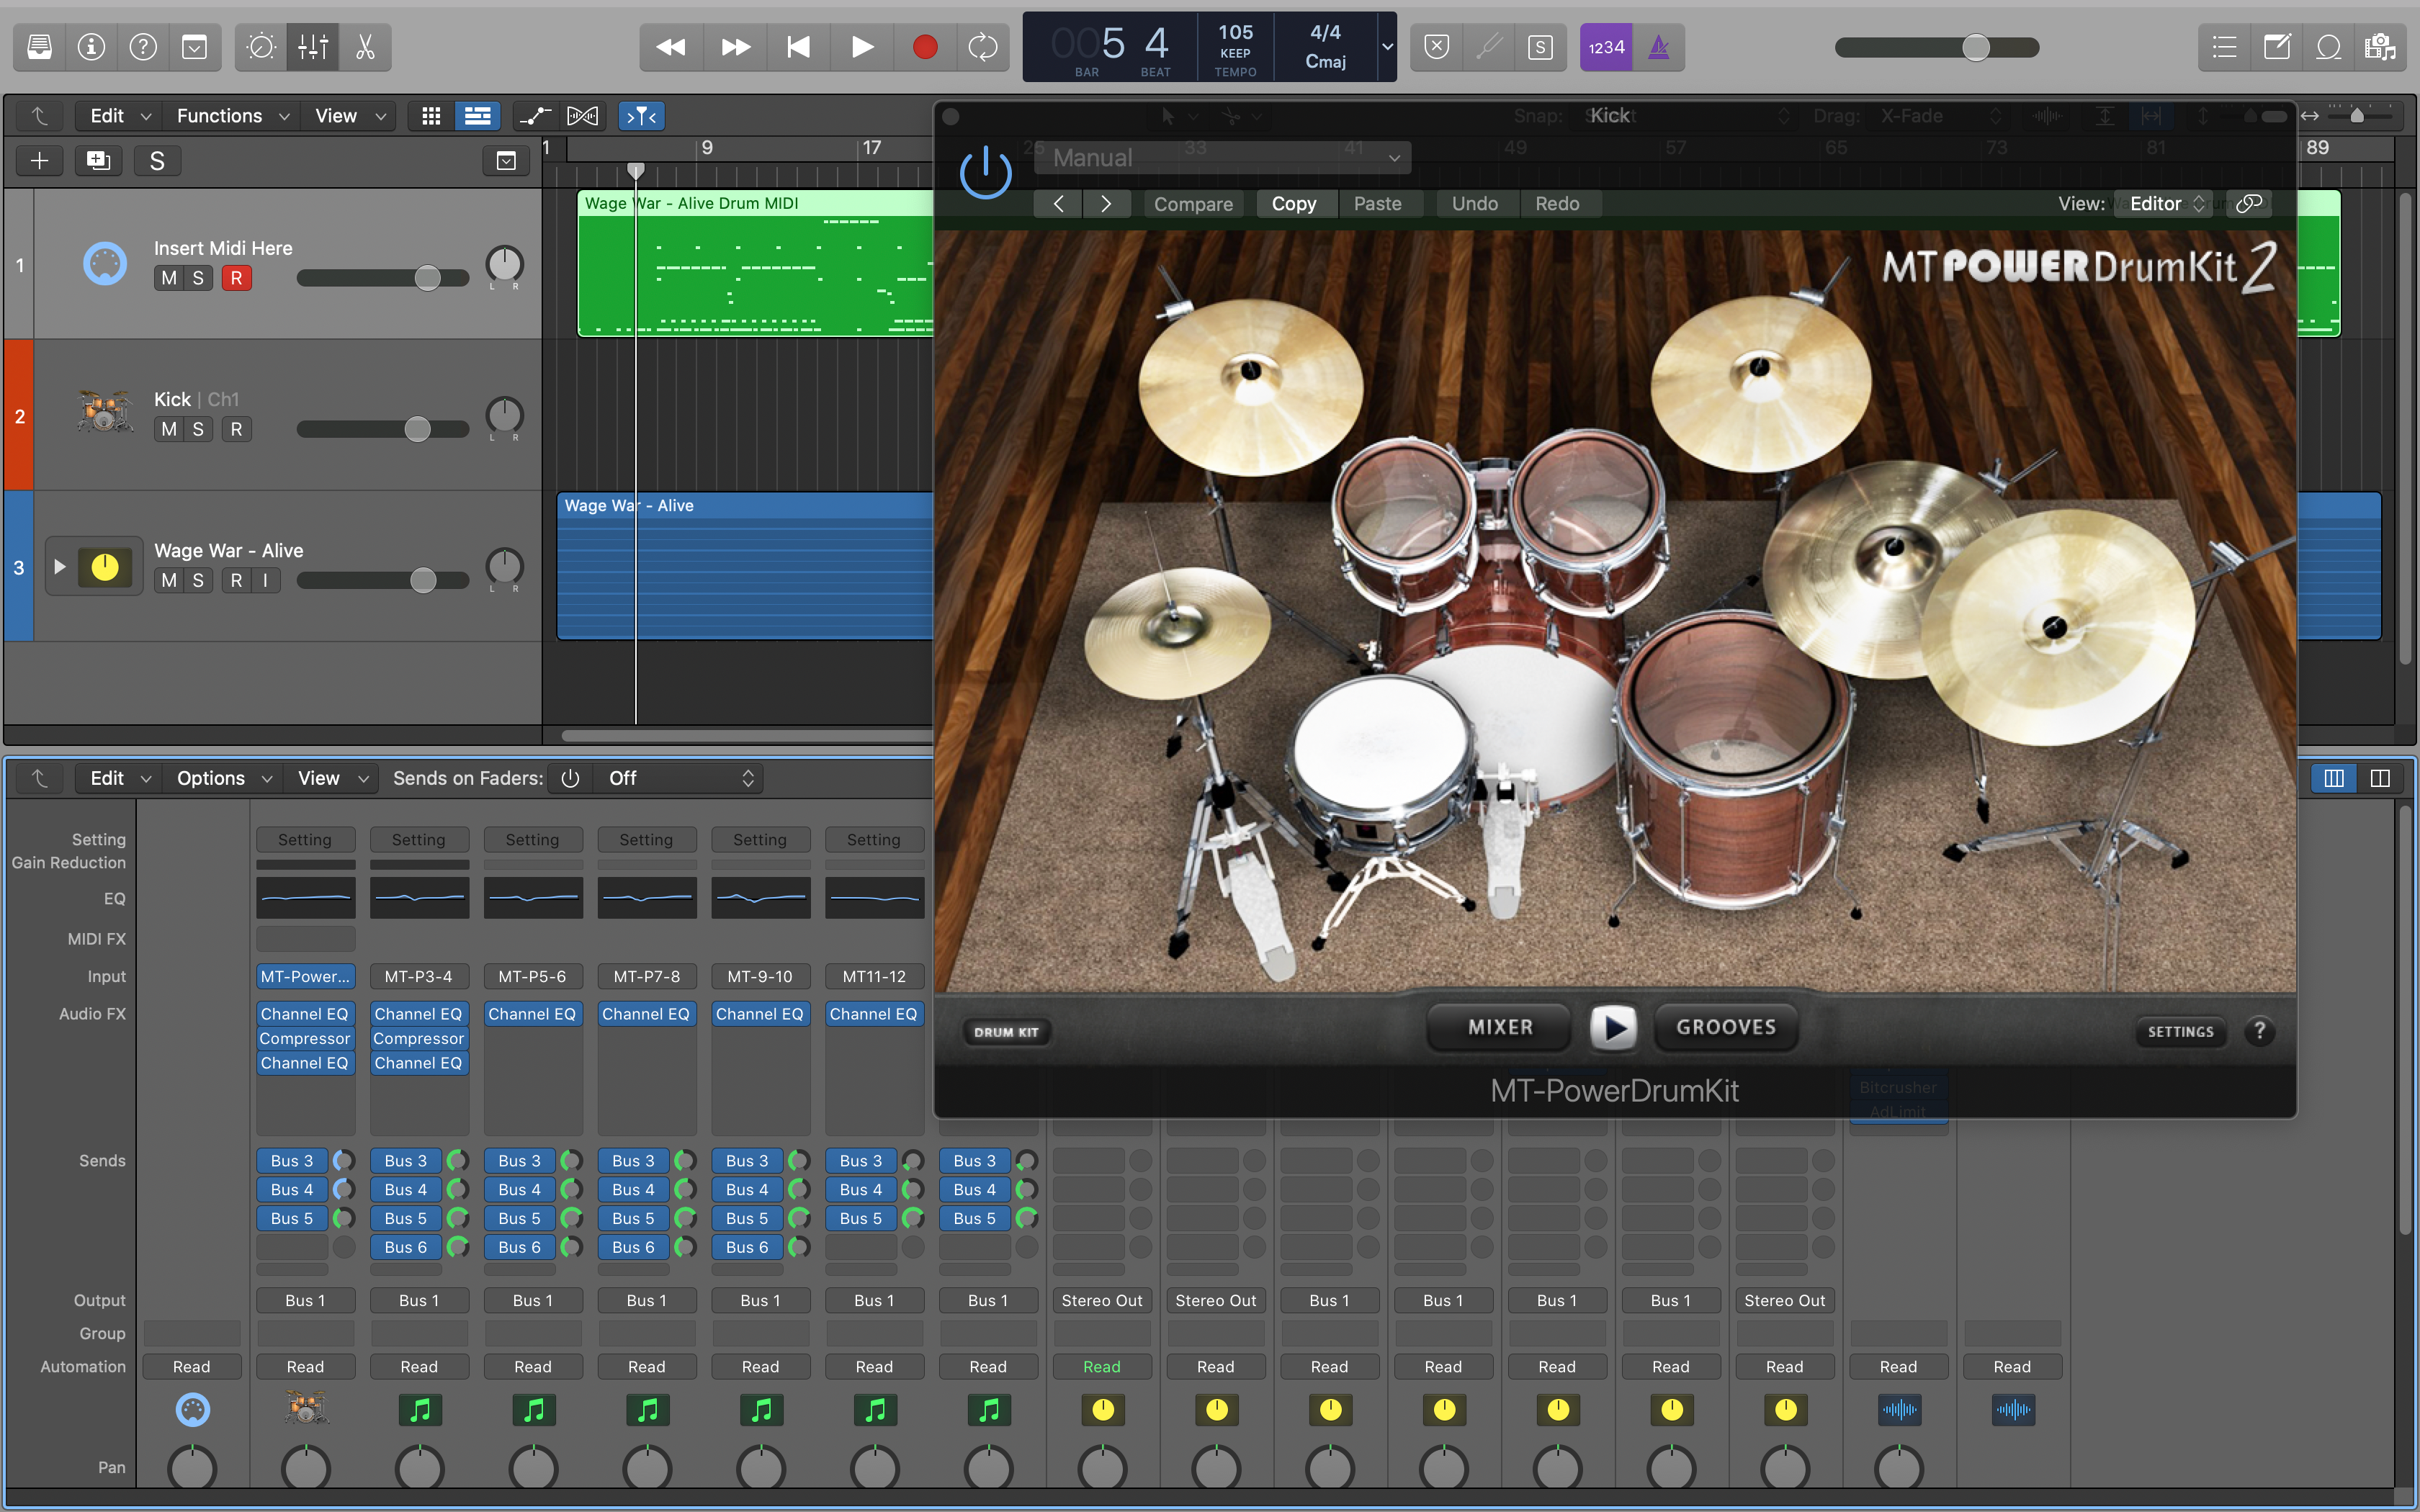Mute the Kick track
This screenshot has width=2420, height=1512.
(x=169, y=429)
